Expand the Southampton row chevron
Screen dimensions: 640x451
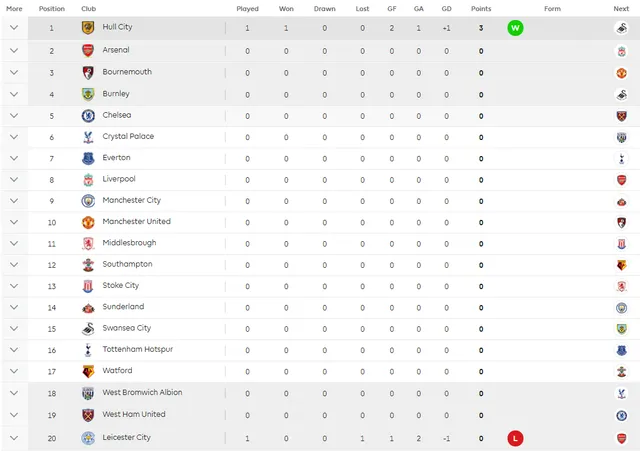click(x=14, y=265)
